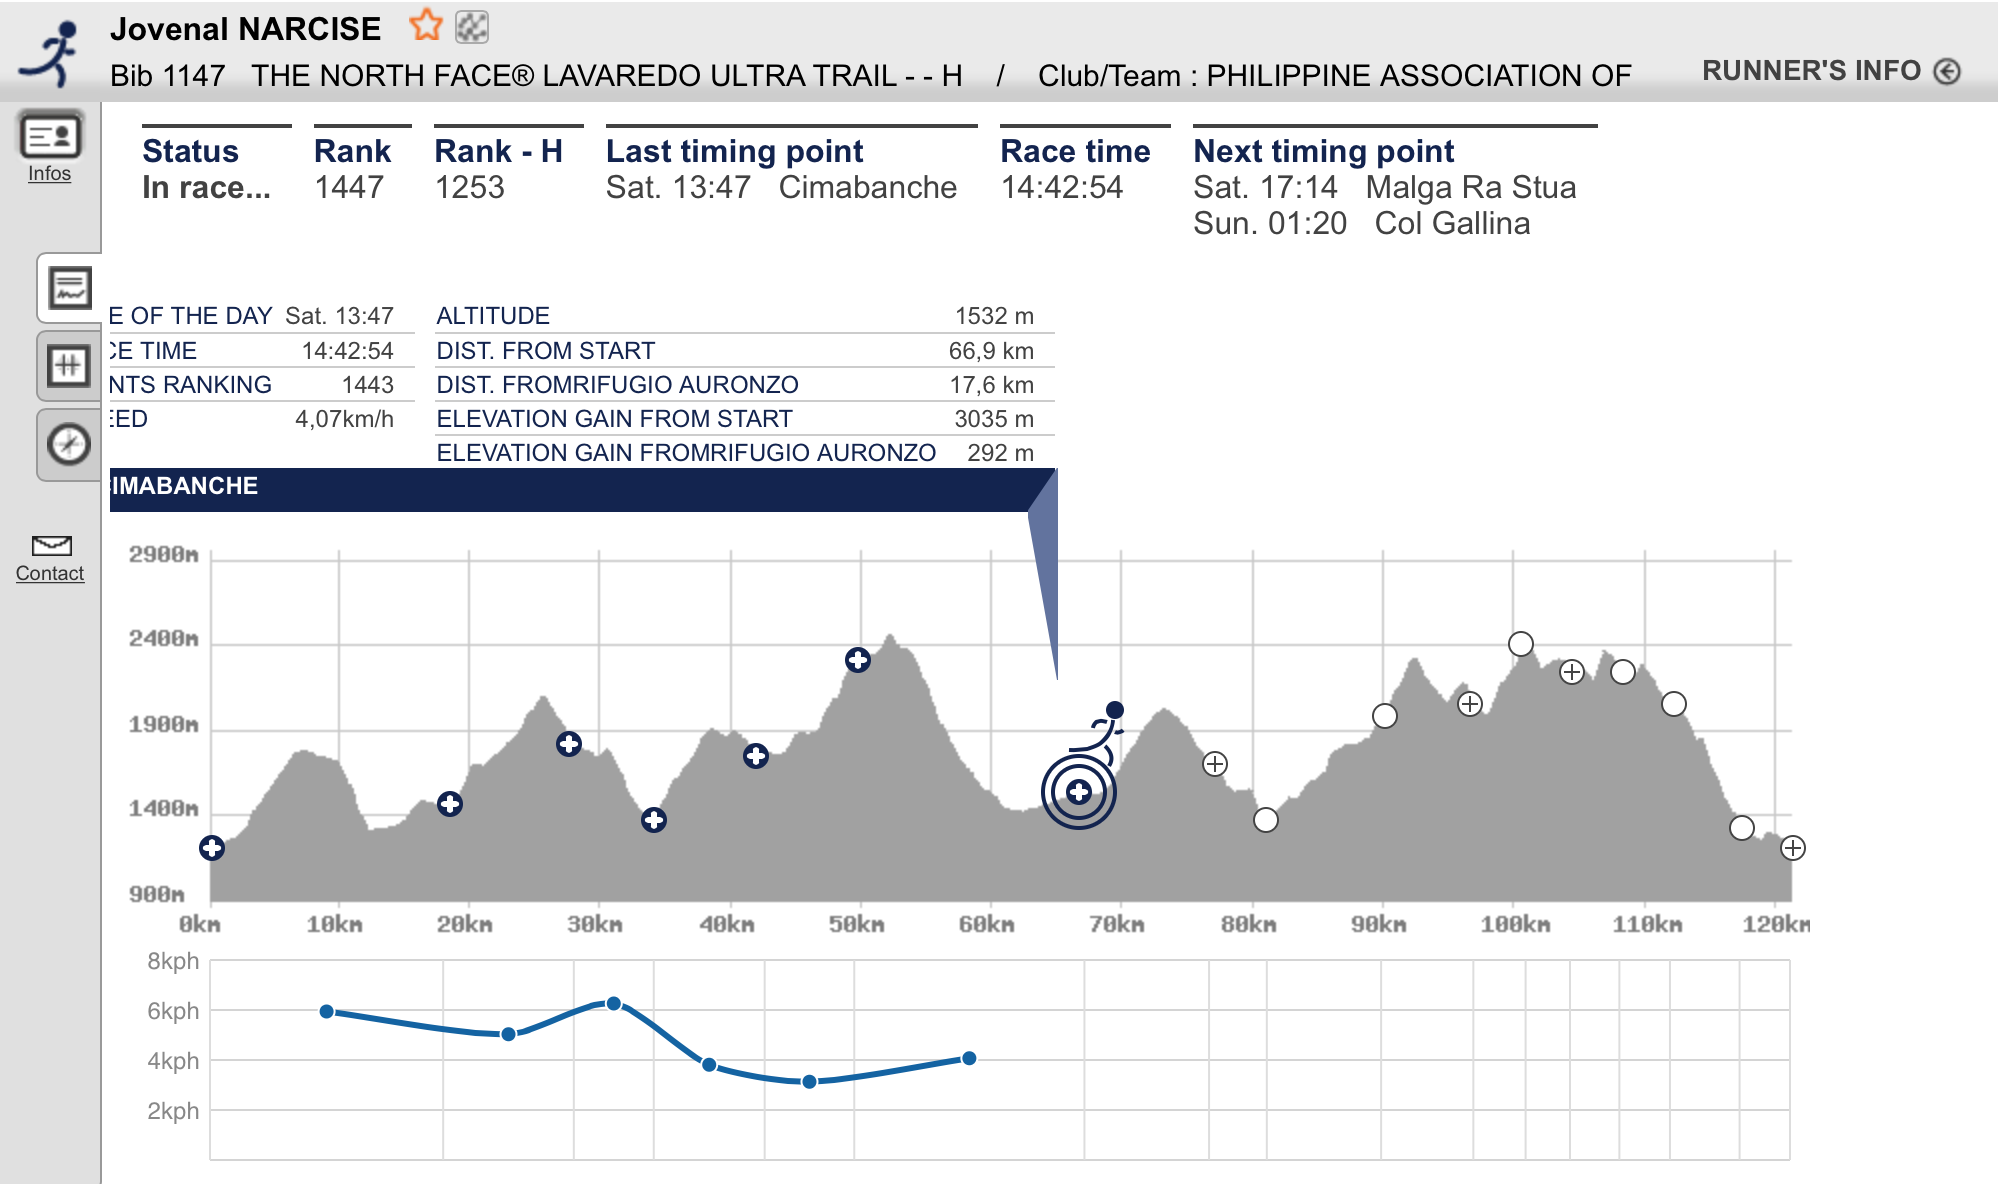
Task: Open the compass map view icon
Action: pyautogui.click(x=69, y=443)
